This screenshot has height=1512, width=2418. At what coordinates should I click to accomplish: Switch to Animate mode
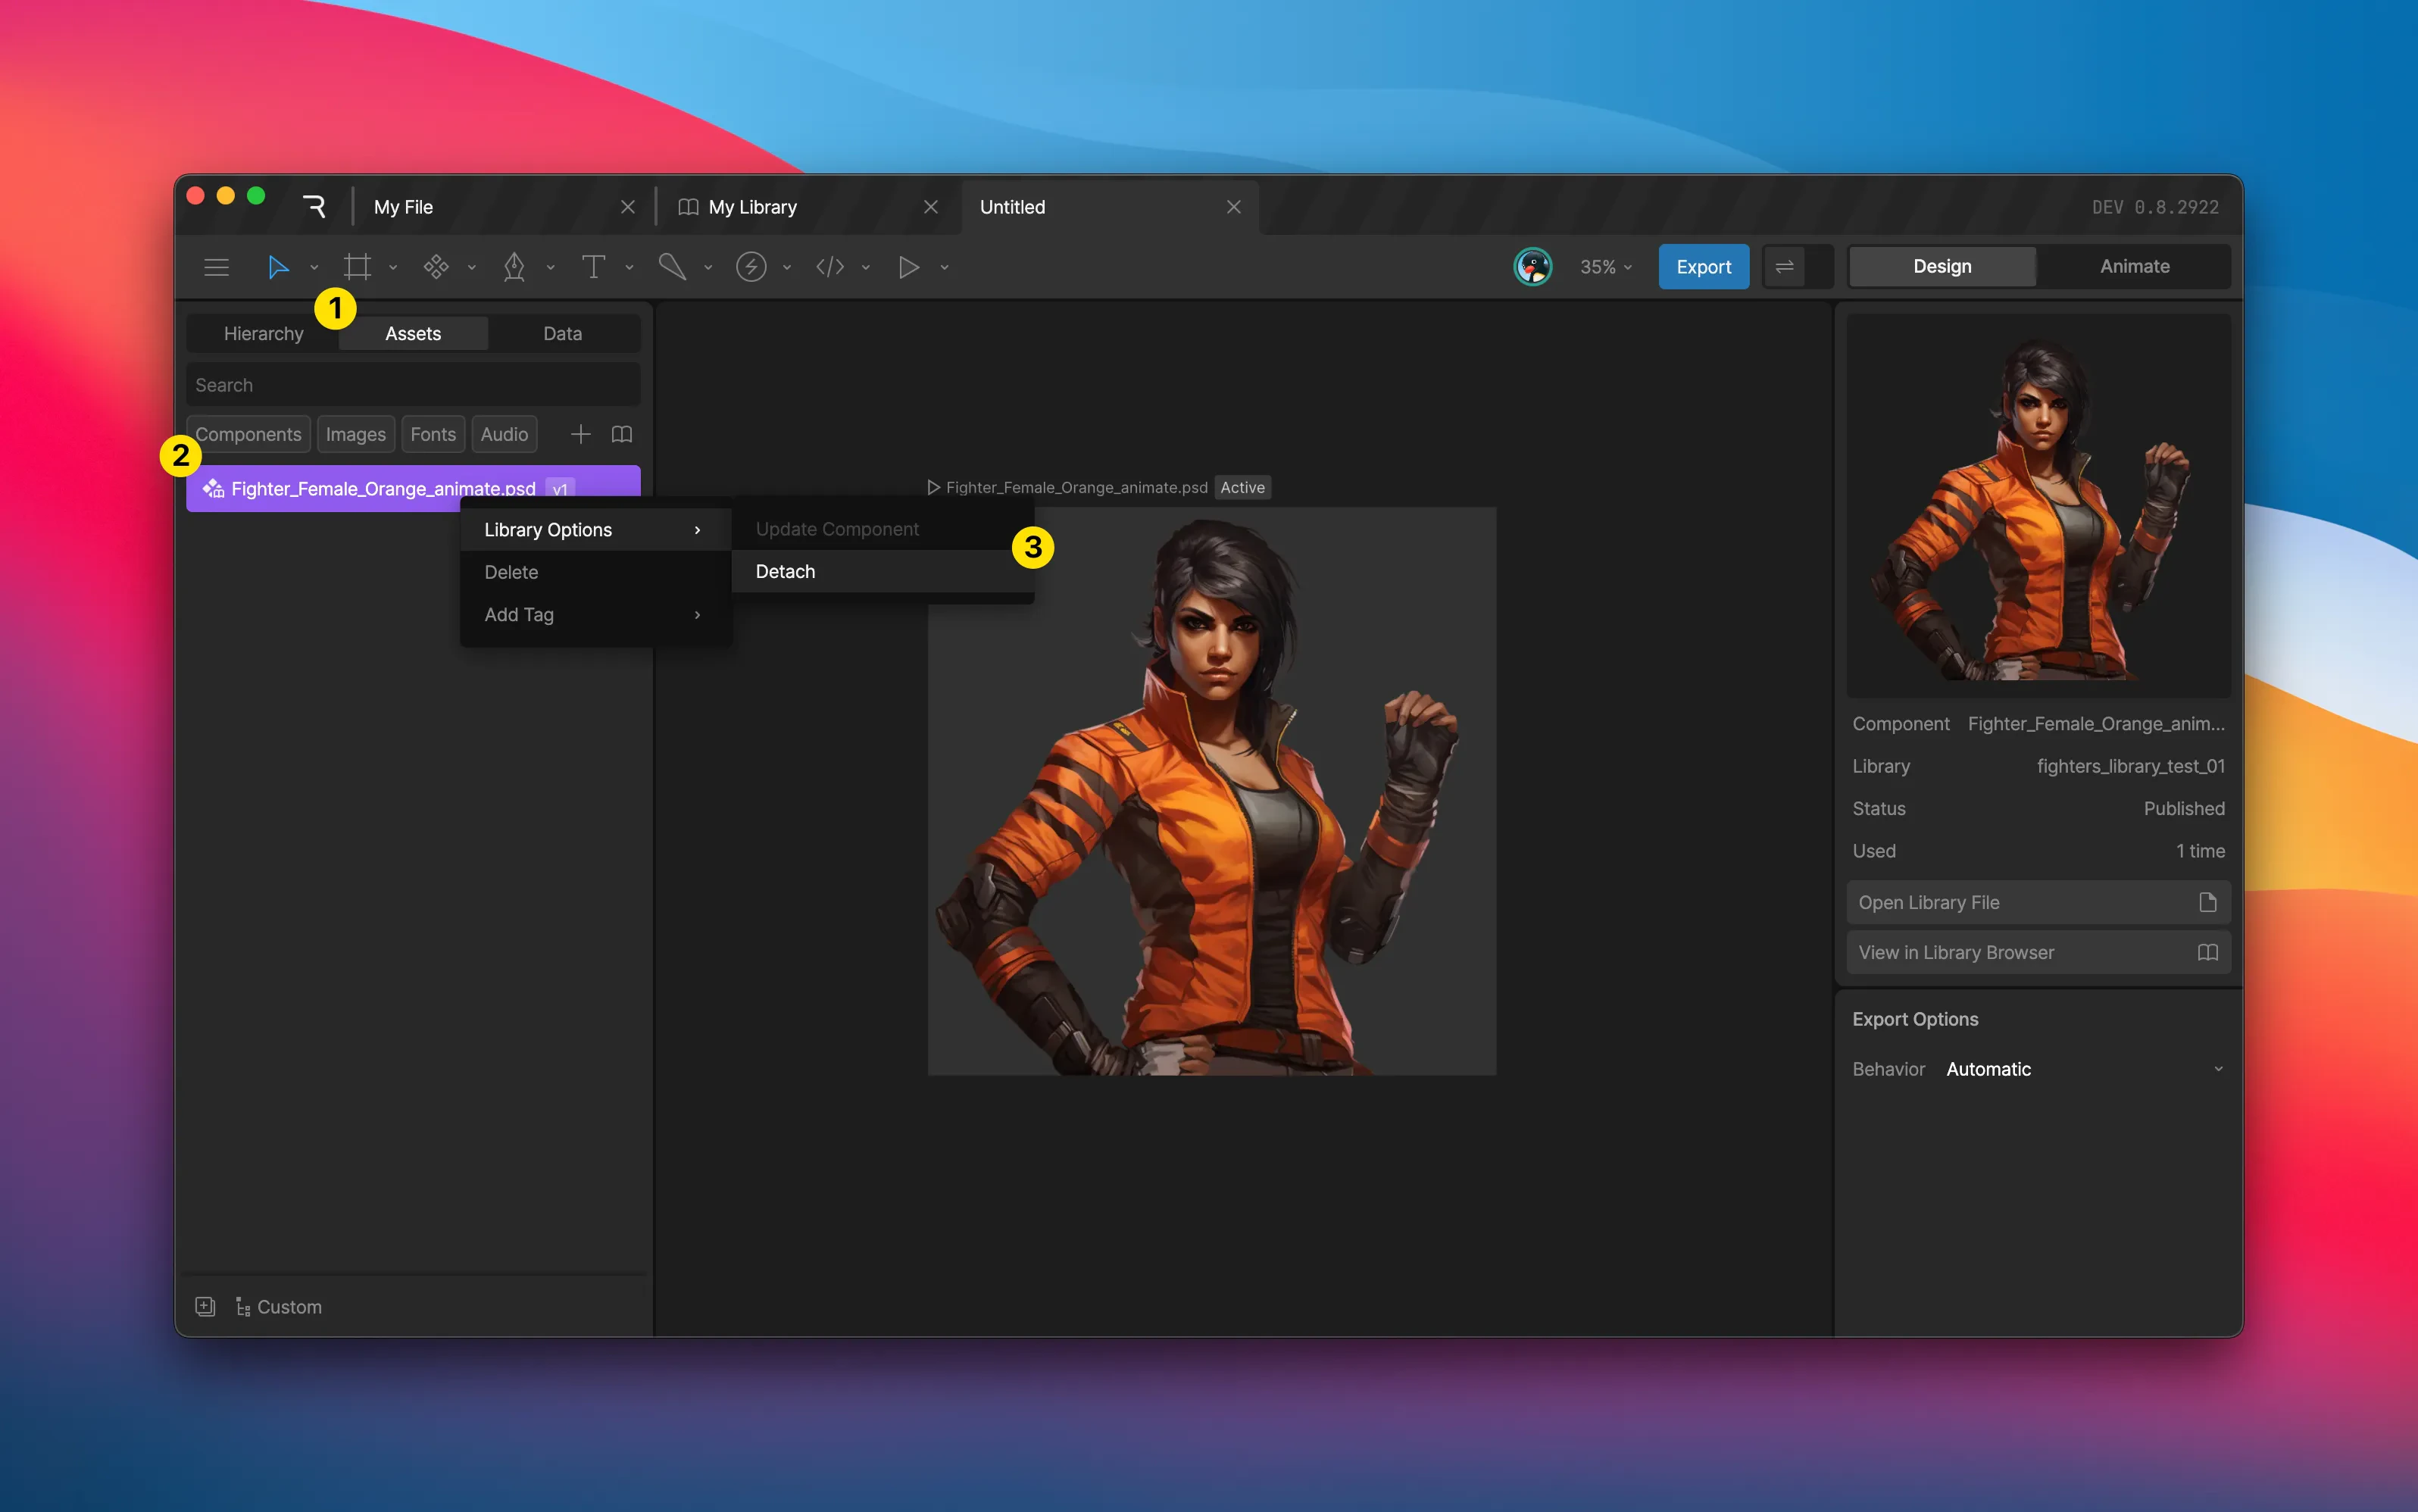click(x=2134, y=266)
